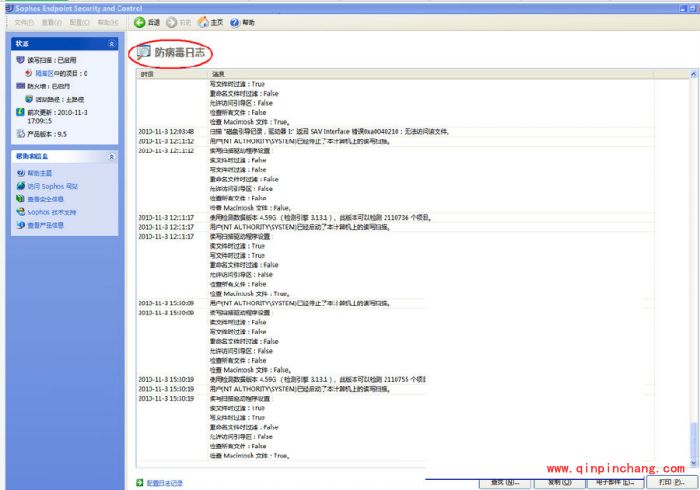
Task: Click the grey Forward (前进) arrow icon
Action: (x=171, y=22)
